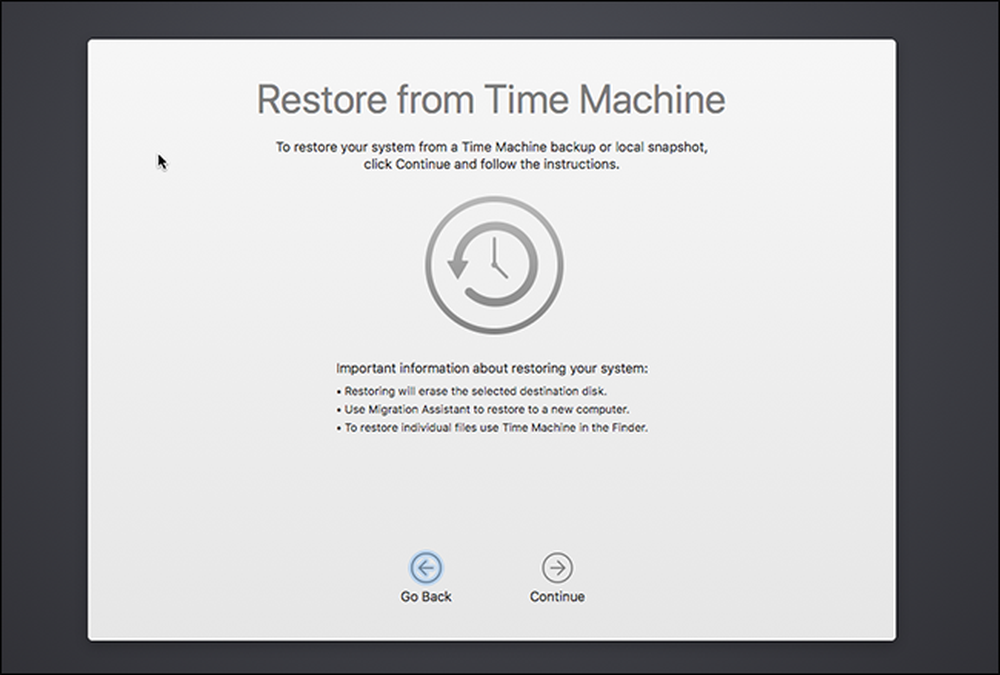Screen dimensions: 1000x675
Task: Click the Continue arrow icon
Action: (557, 567)
